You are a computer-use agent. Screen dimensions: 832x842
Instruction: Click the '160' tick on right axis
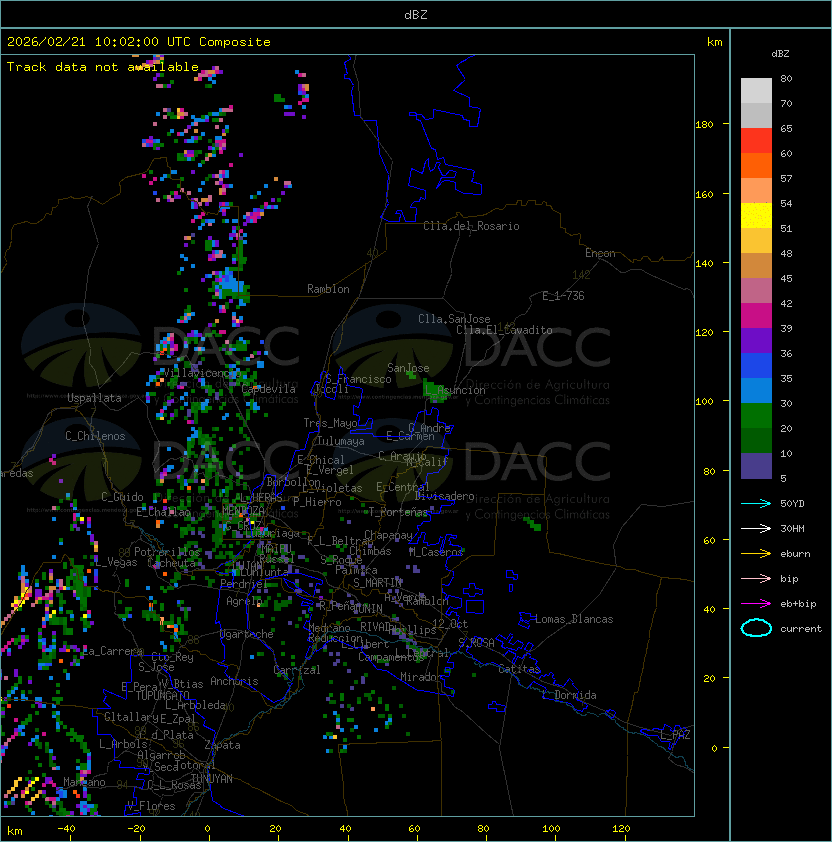[x=704, y=194]
